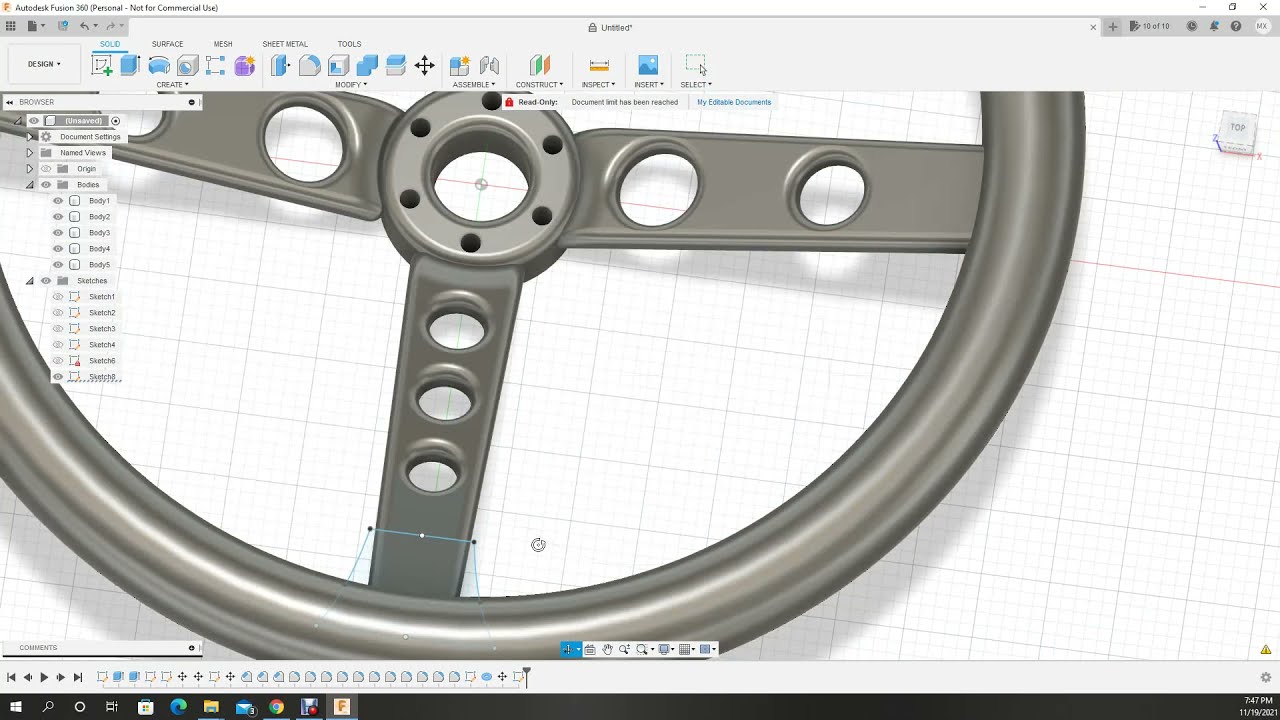1280x720 pixels.
Task: Choose the Fillet tool
Action: (310, 65)
